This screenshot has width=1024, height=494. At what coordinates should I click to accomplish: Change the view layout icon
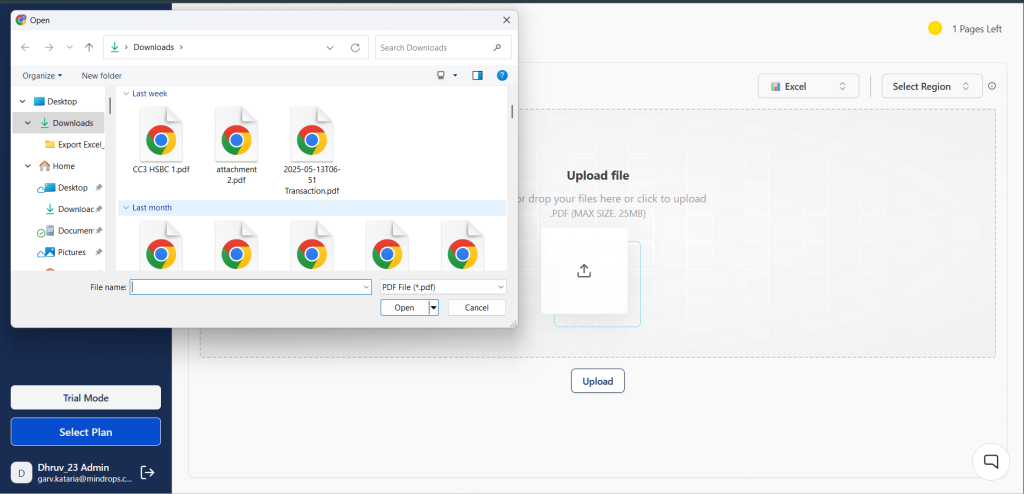(x=441, y=76)
